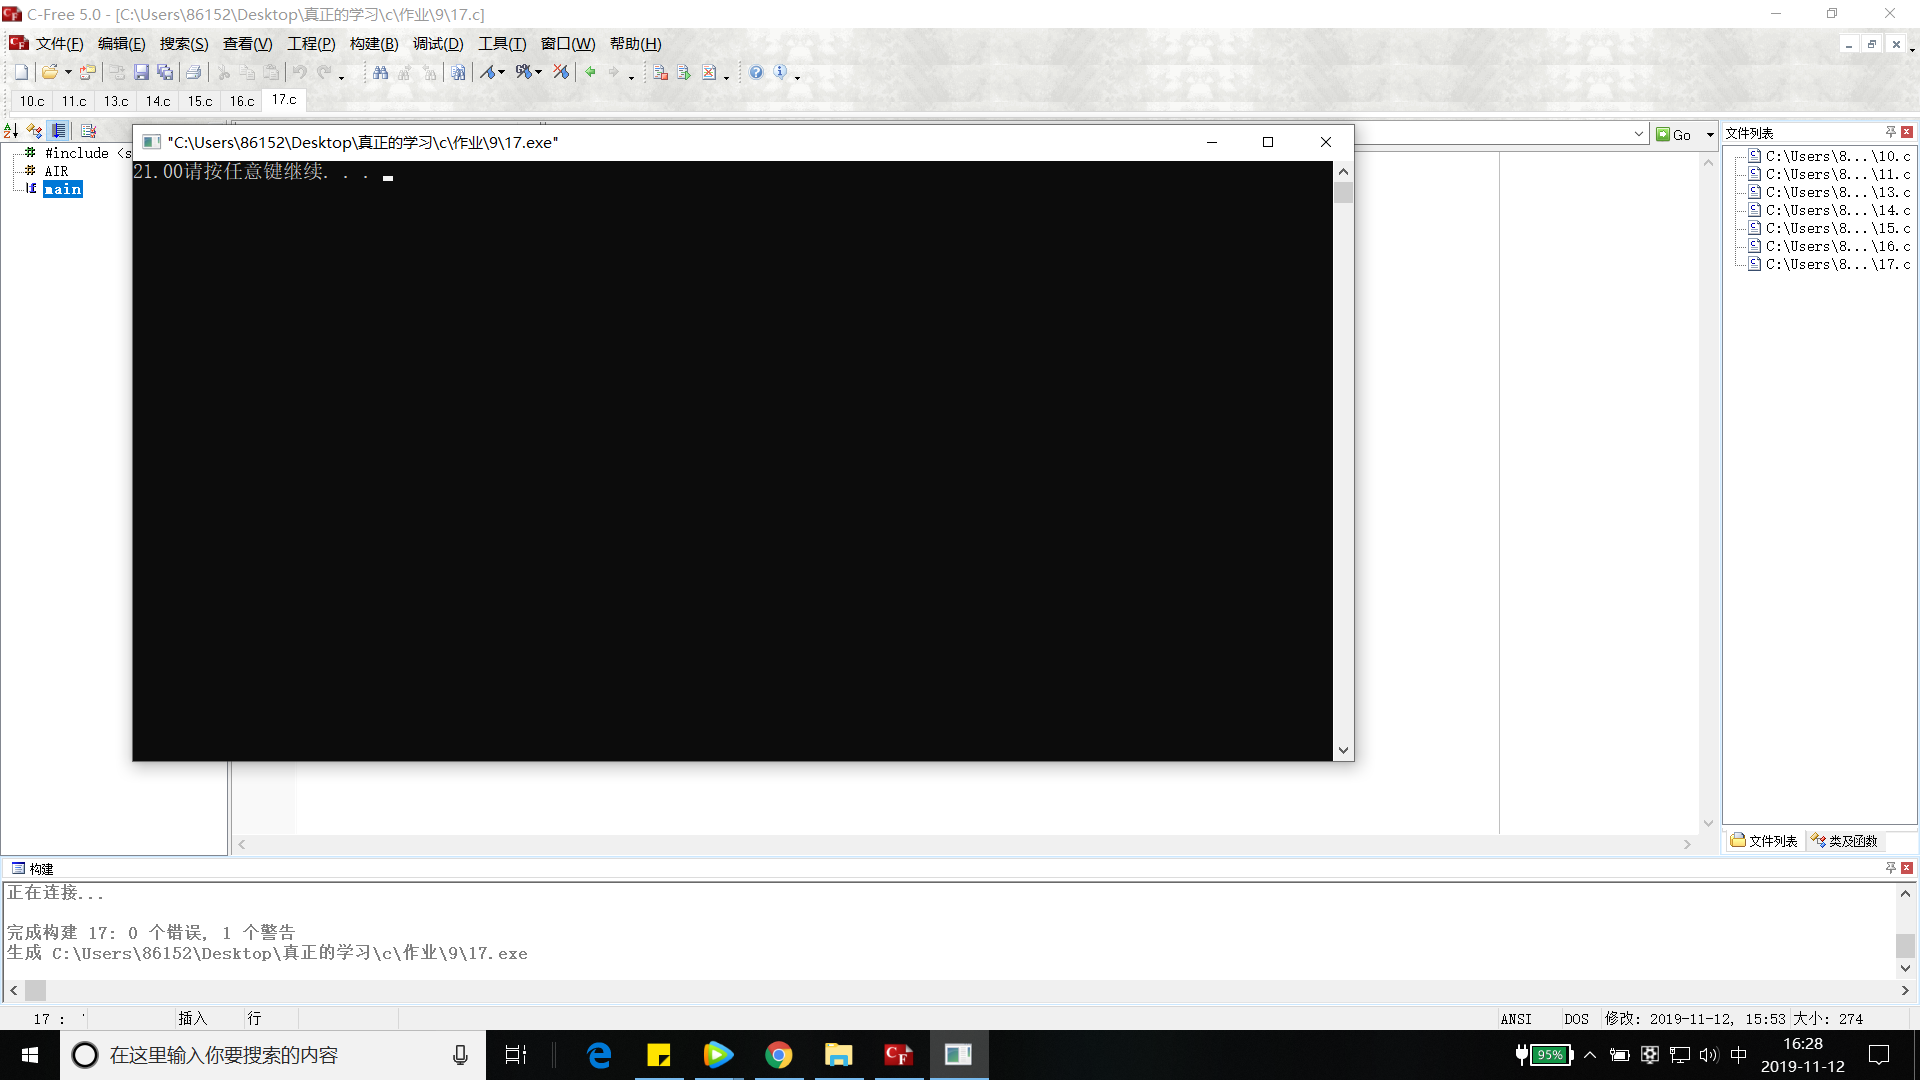Viewport: 1920px width, 1080px height.
Task: Open the dropdown arrow next to Open folder
Action: pyautogui.click(x=68, y=72)
